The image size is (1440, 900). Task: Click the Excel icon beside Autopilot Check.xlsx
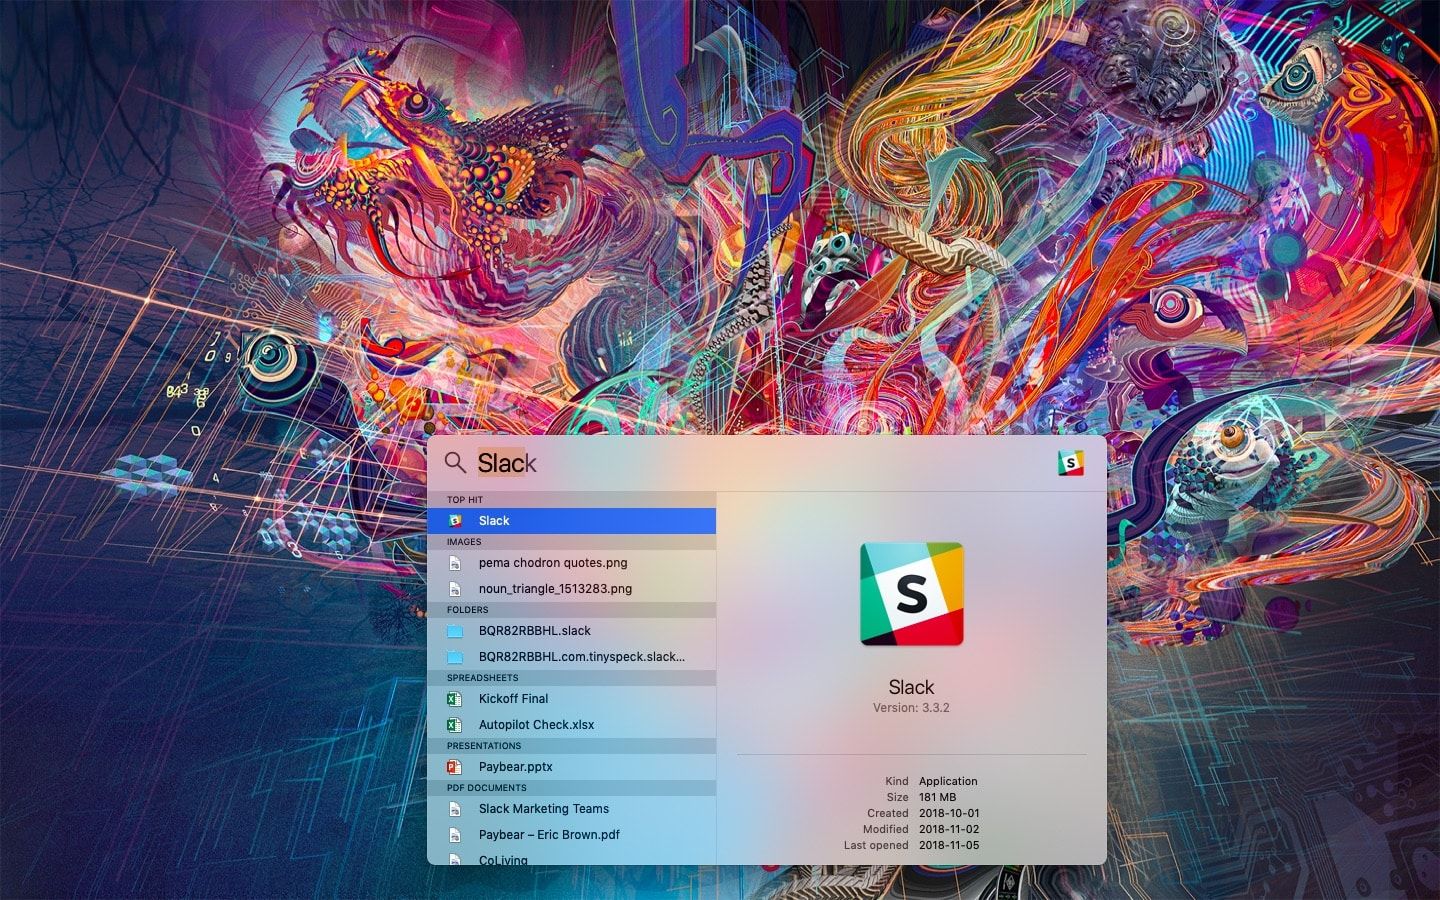[454, 725]
